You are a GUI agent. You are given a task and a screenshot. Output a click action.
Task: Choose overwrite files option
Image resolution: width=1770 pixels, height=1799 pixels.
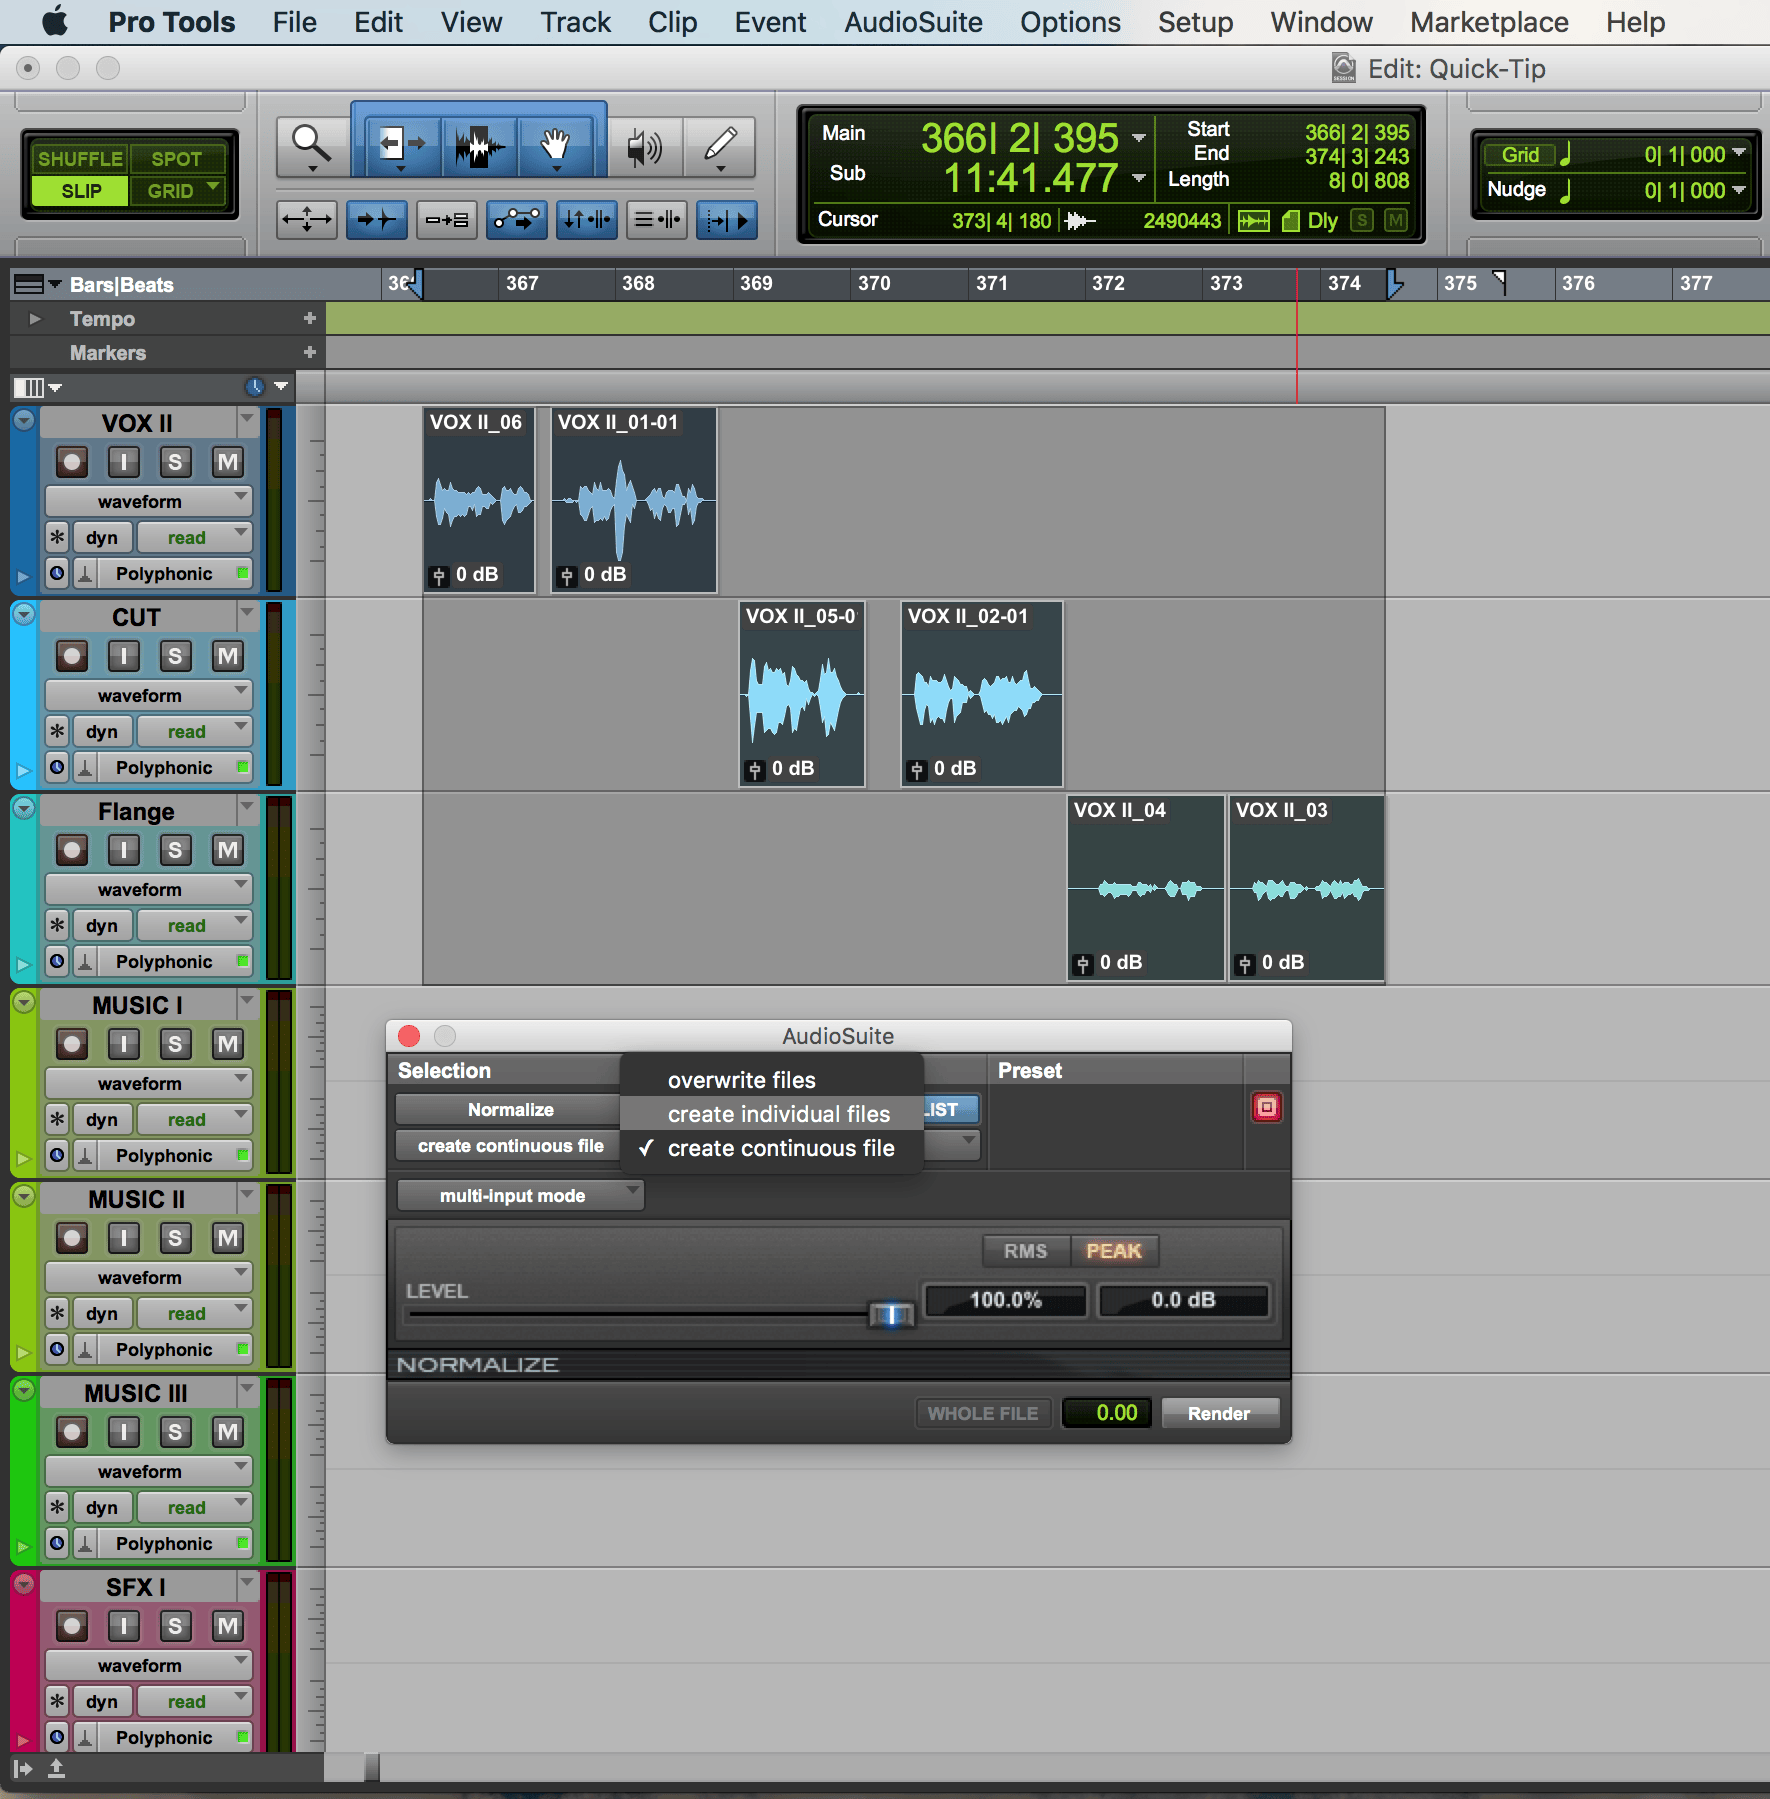pos(770,1080)
